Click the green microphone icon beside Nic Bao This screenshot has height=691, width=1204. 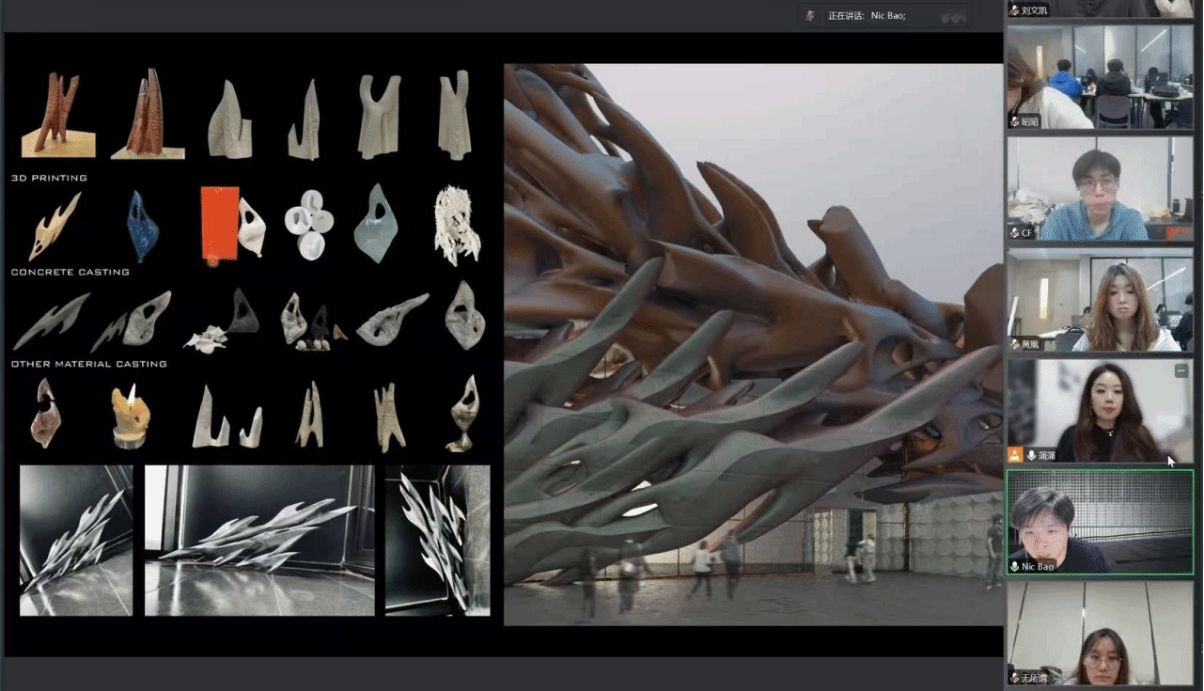pos(1014,566)
